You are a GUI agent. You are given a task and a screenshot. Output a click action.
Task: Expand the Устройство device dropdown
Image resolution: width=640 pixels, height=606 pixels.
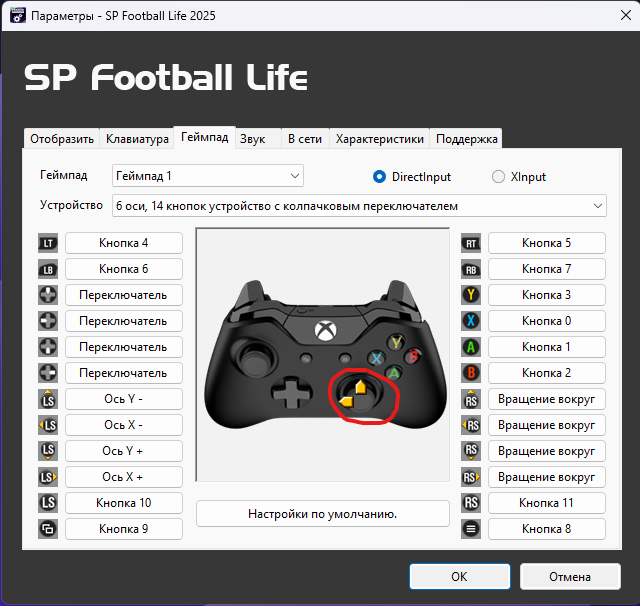point(359,206)
